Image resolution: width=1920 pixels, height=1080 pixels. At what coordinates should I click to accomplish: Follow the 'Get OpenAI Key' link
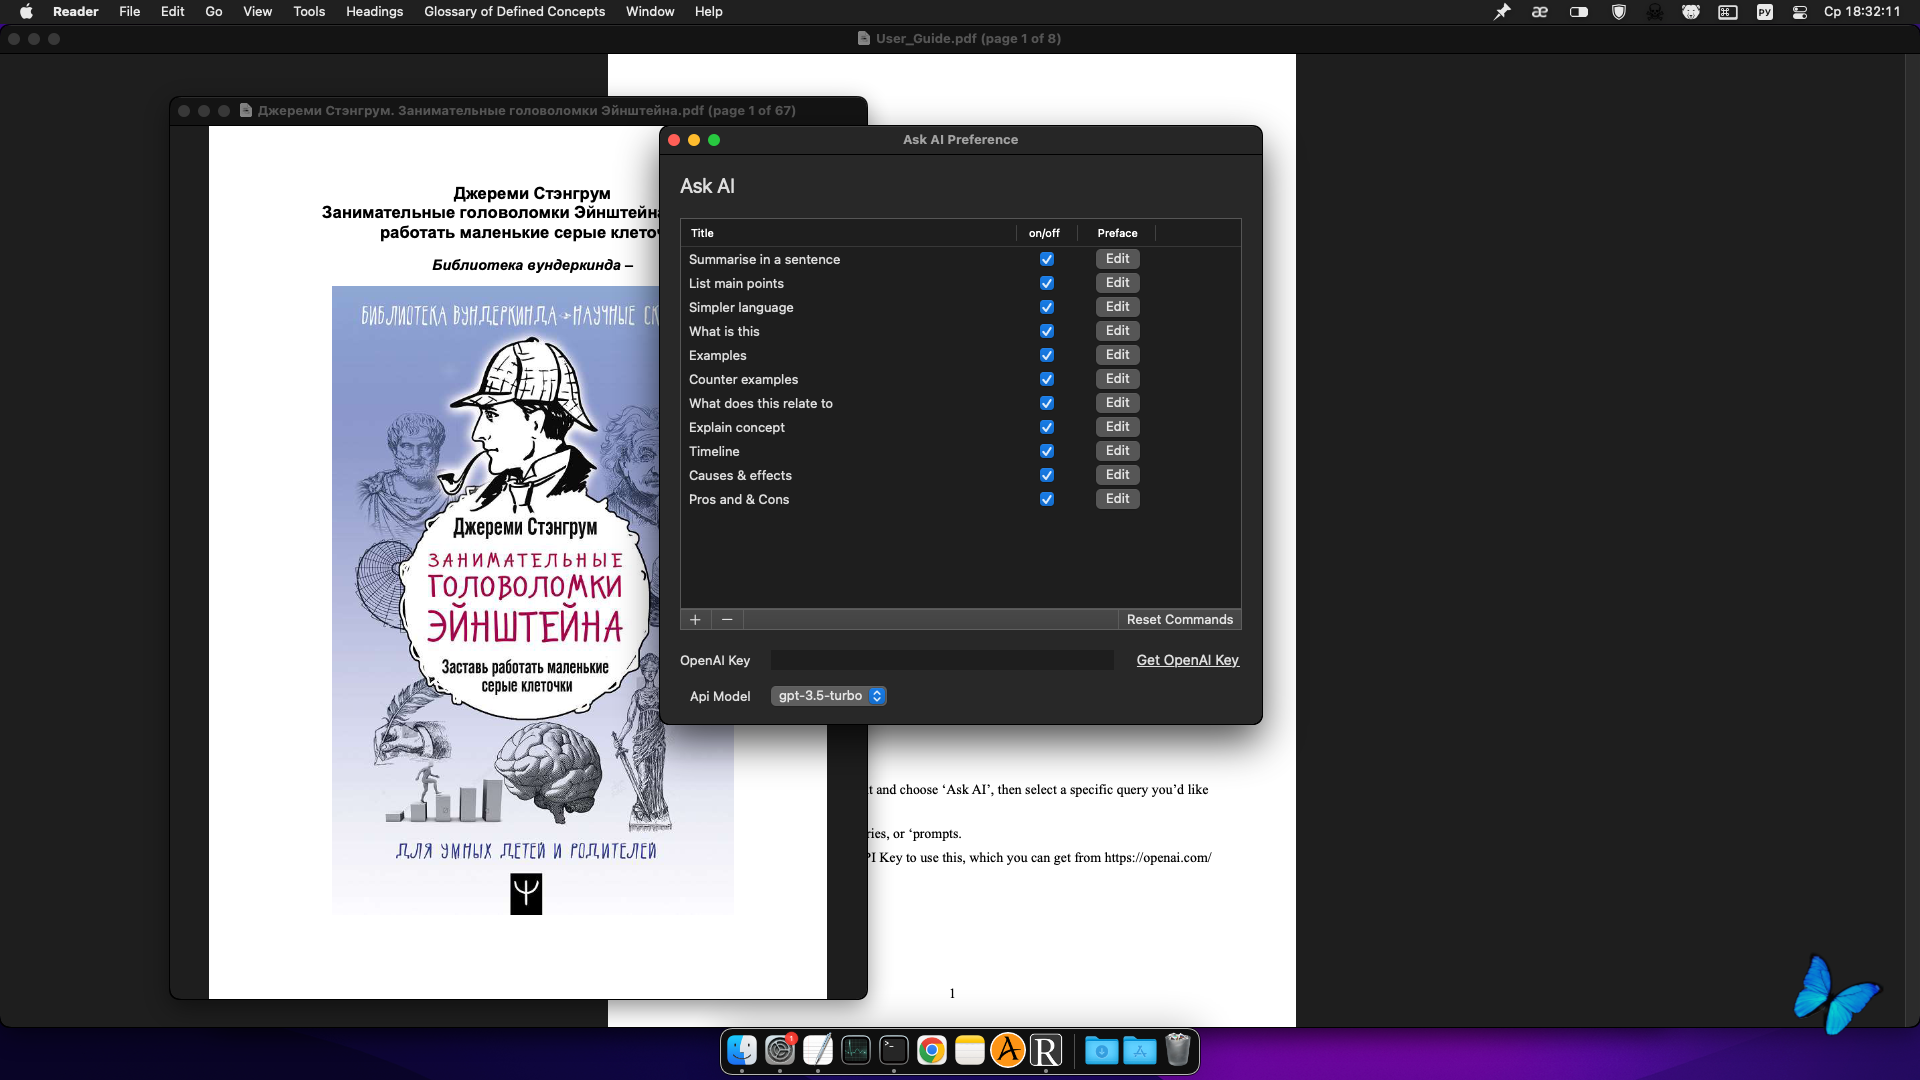1188,660
